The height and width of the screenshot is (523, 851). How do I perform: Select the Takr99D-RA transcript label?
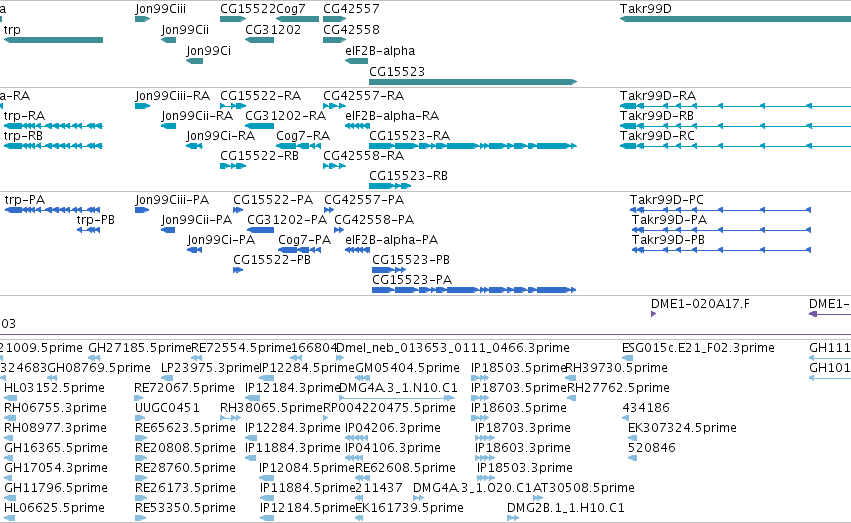[658, 96]
